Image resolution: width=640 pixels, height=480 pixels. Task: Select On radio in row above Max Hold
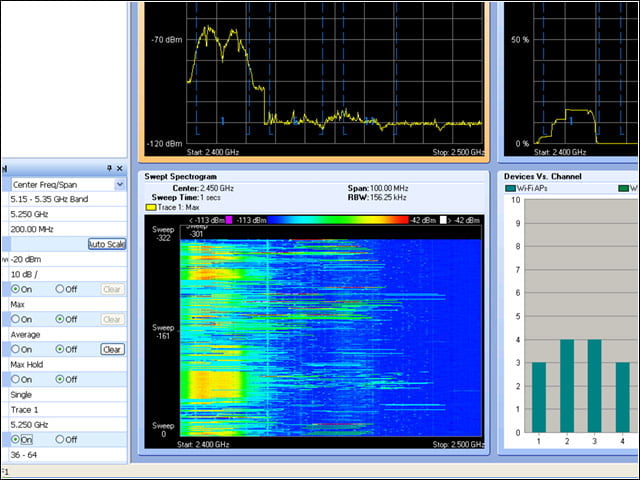point(16,349)
